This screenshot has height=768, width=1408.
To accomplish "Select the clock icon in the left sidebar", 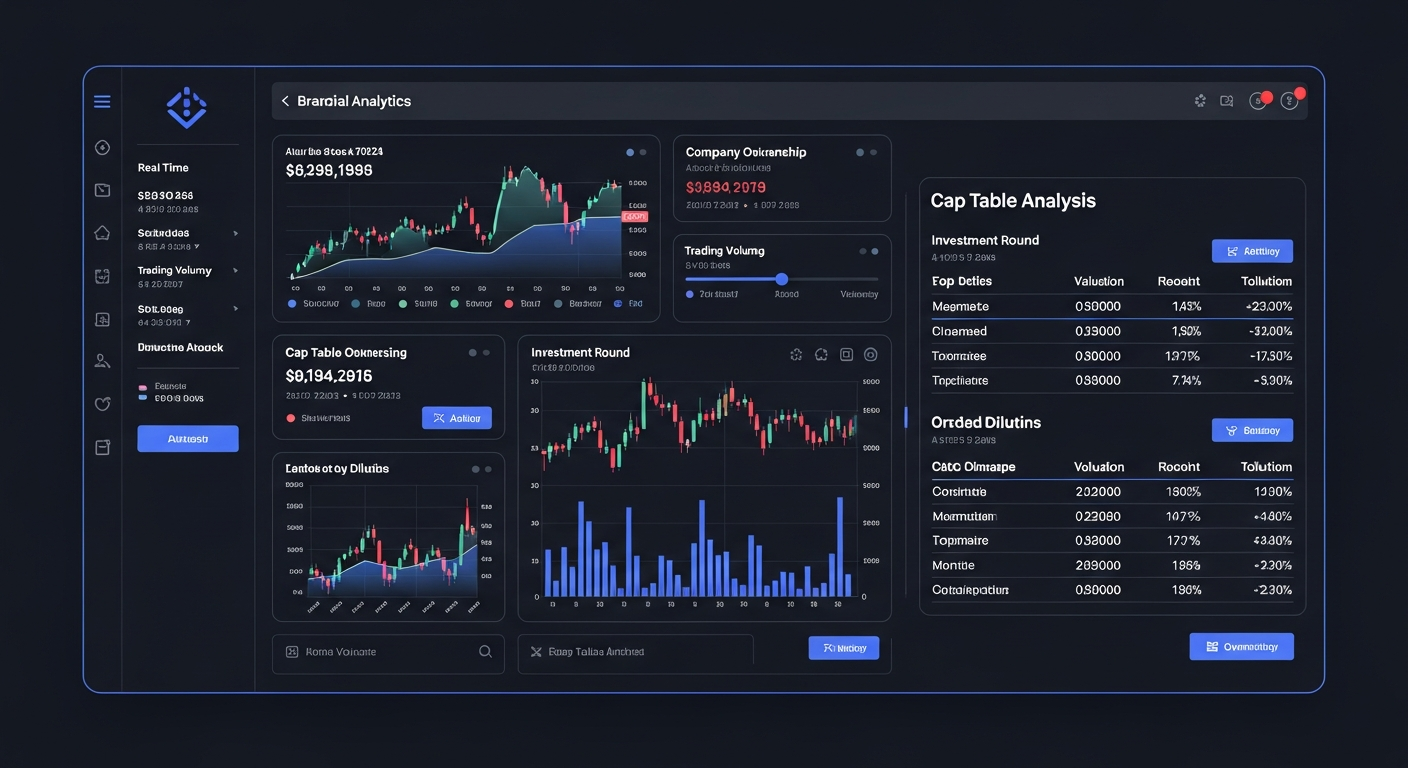I will [101, 146].
